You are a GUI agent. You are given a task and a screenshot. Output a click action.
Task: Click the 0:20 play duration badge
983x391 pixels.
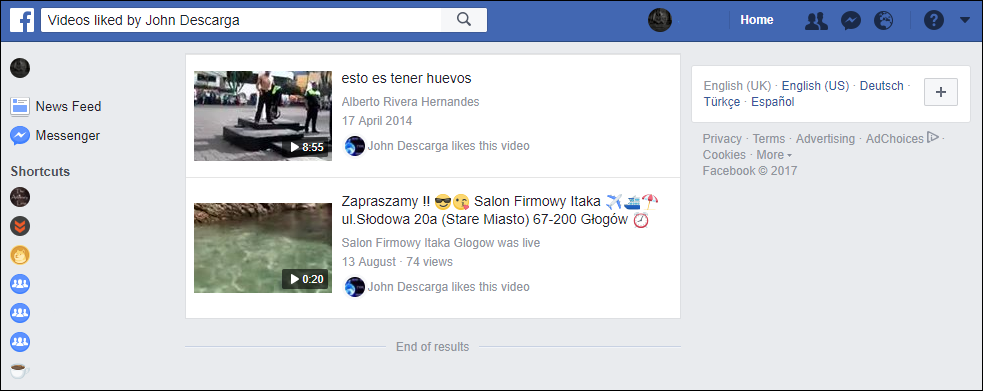(x=305, y=279)
